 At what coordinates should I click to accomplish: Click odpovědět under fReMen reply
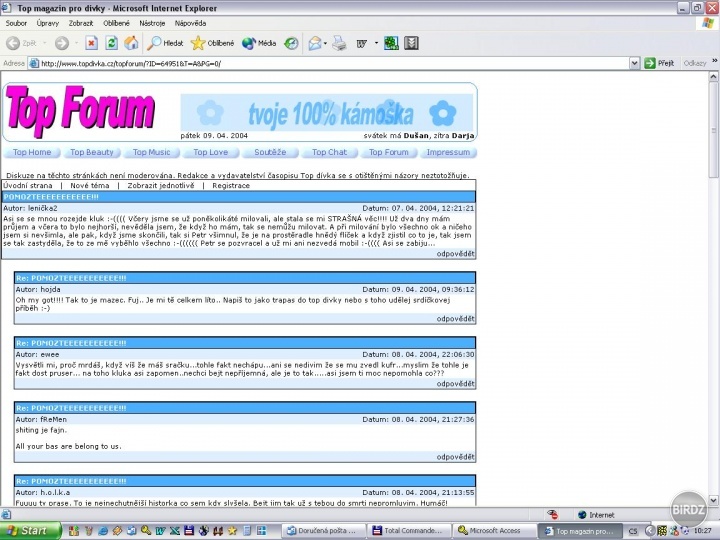[456, 457]
